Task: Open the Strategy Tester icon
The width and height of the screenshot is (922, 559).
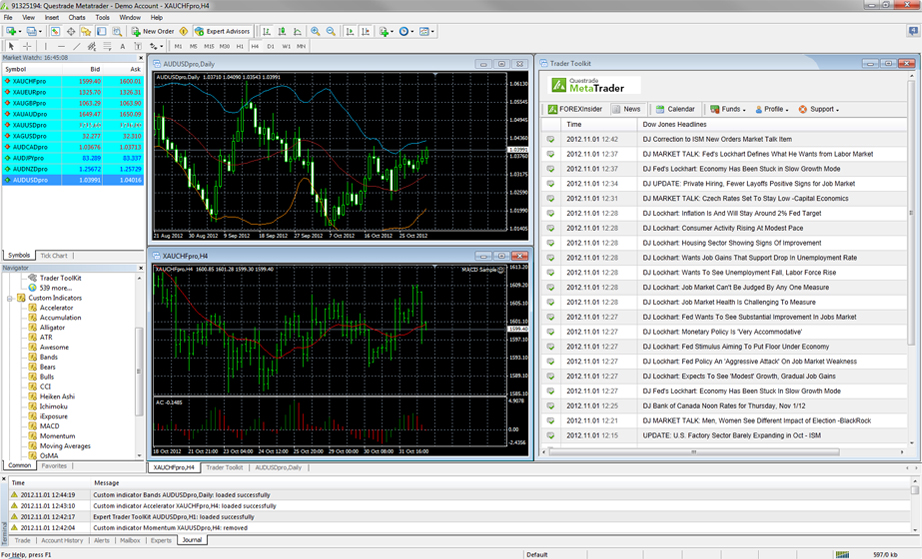Action: click(117, 31)
